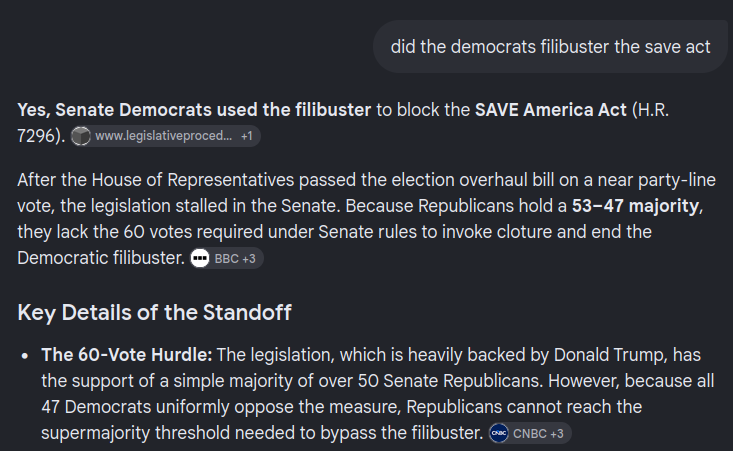This screenshot has height=451, width=733.
Task: Click the CNBC logo icon
Action: click(x=499, y=433)
